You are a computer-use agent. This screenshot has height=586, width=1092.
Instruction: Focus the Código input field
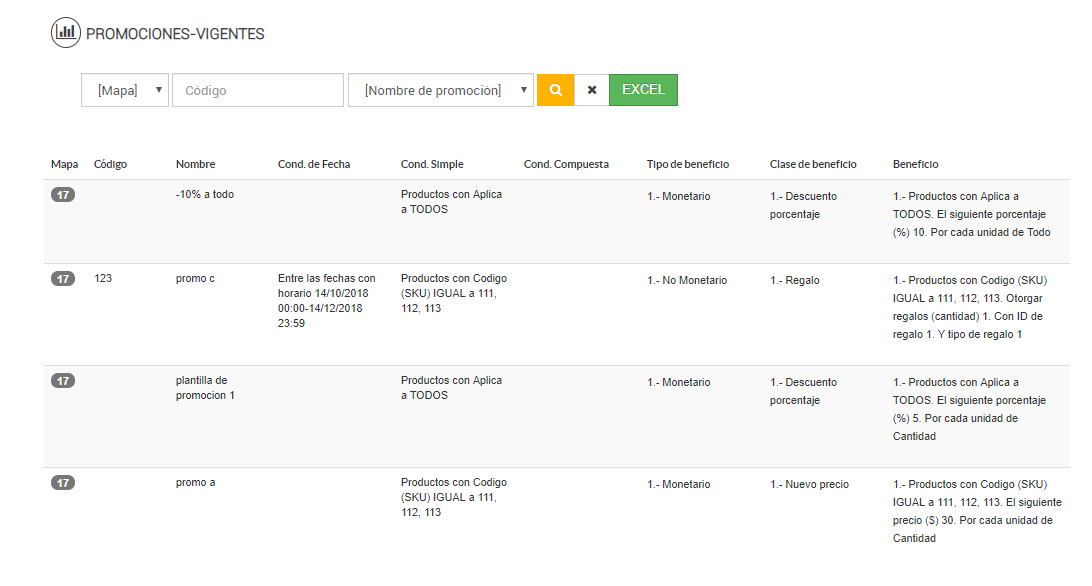(x=258, y=90)
